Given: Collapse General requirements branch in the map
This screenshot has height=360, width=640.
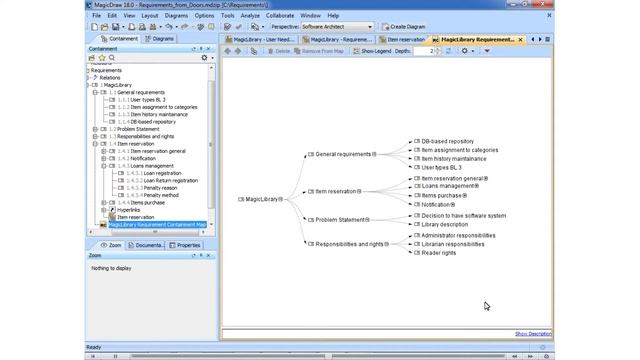Looking at the screenshot, I should 374,154.
